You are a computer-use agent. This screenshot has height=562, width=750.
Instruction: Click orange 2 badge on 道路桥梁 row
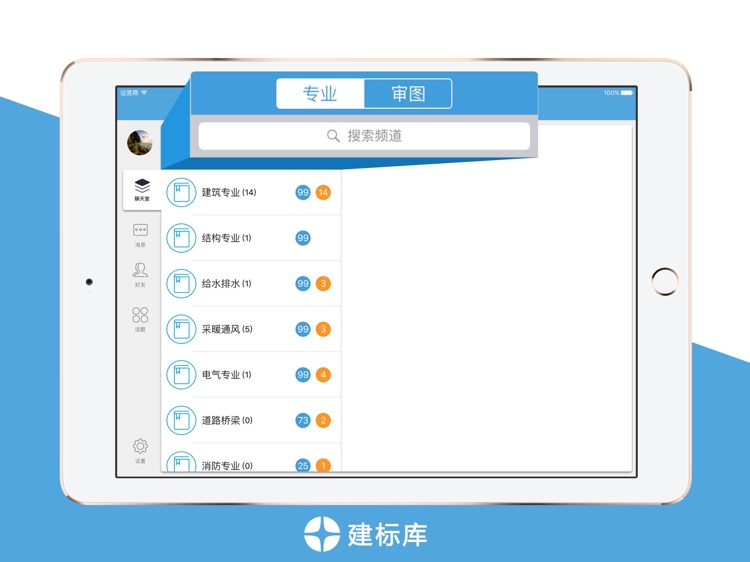[x=323, y=420]
